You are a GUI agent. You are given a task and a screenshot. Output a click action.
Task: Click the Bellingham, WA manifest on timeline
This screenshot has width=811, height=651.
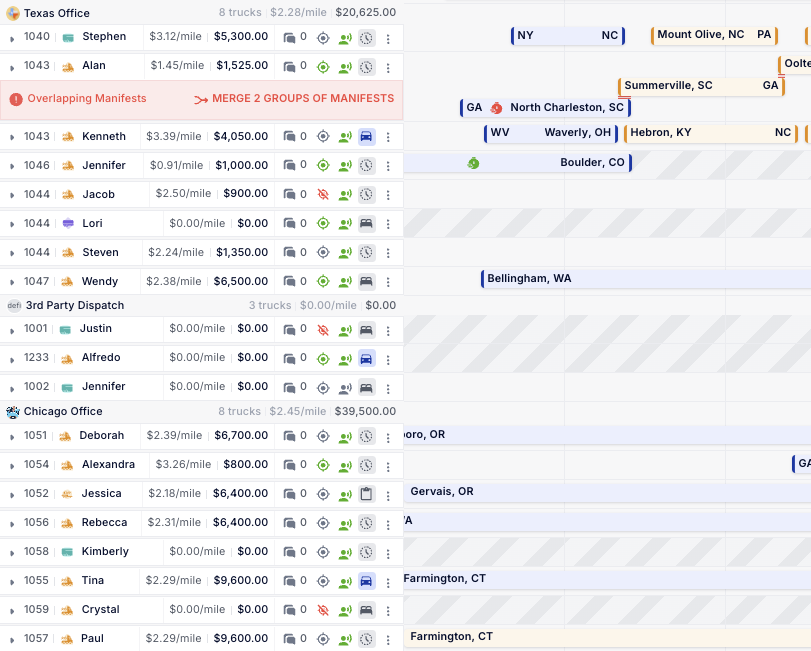[x=640, y=279]
